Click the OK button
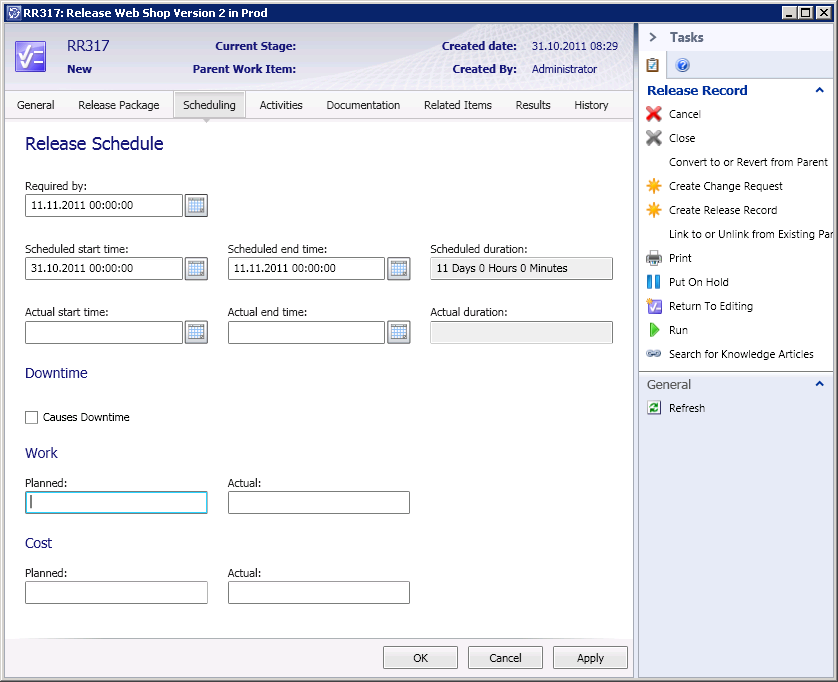 click(x=420, y=658)
